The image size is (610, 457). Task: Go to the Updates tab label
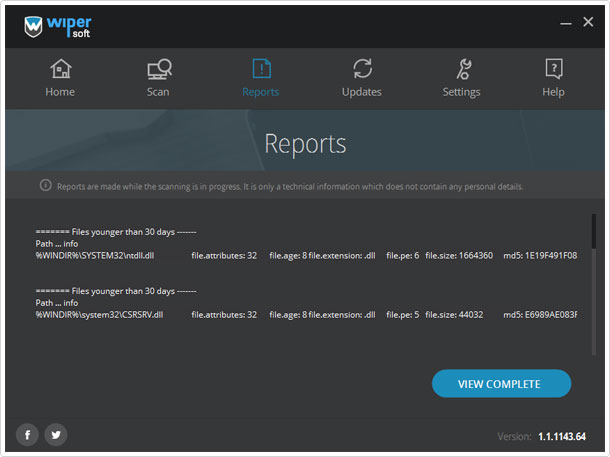click(362, 92)
